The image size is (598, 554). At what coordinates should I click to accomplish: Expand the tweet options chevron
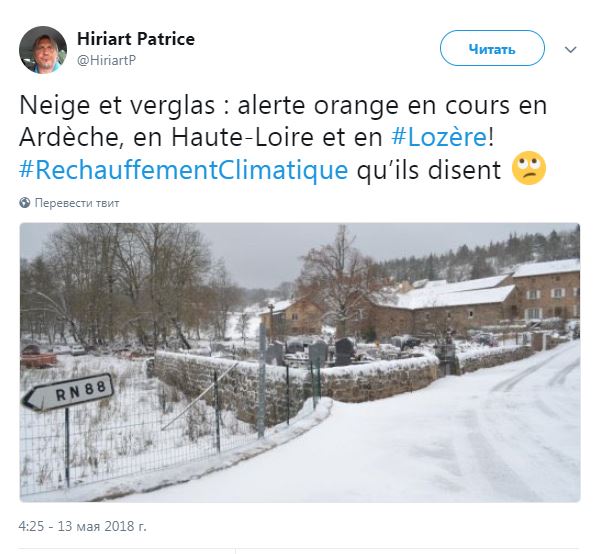coord(570,50)
